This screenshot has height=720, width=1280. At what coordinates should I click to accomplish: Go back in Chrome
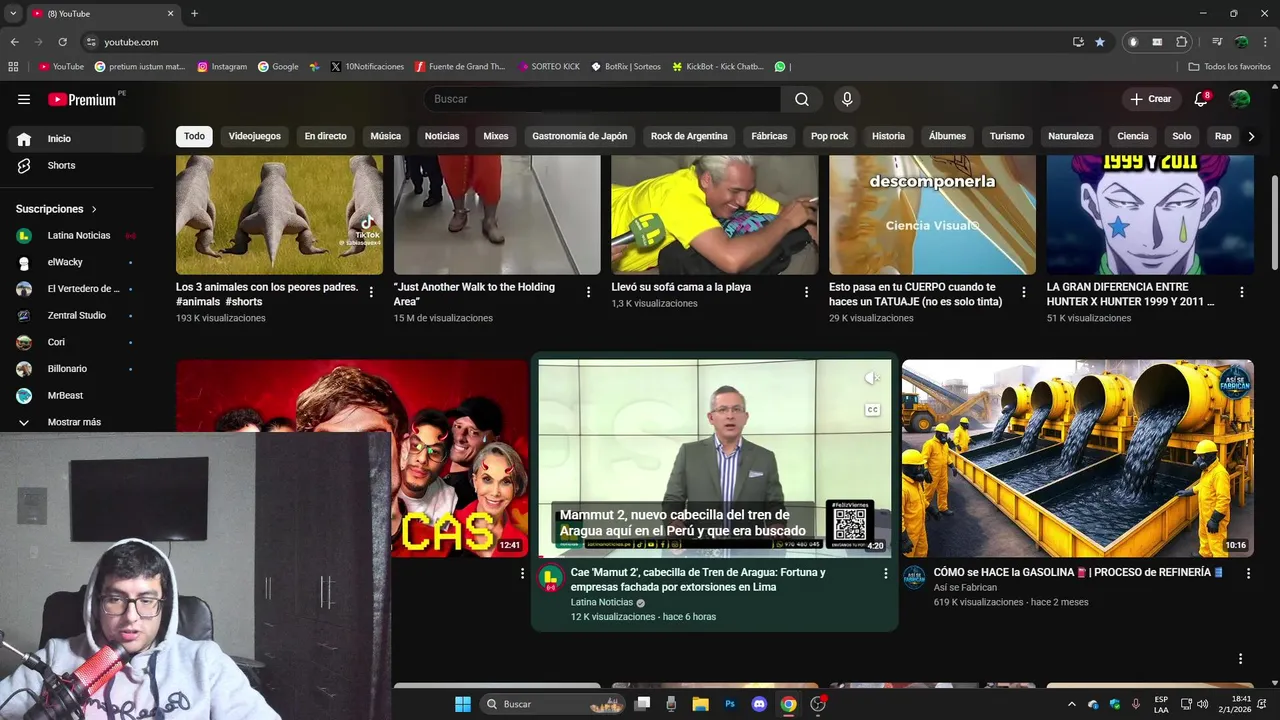point(14,42)
